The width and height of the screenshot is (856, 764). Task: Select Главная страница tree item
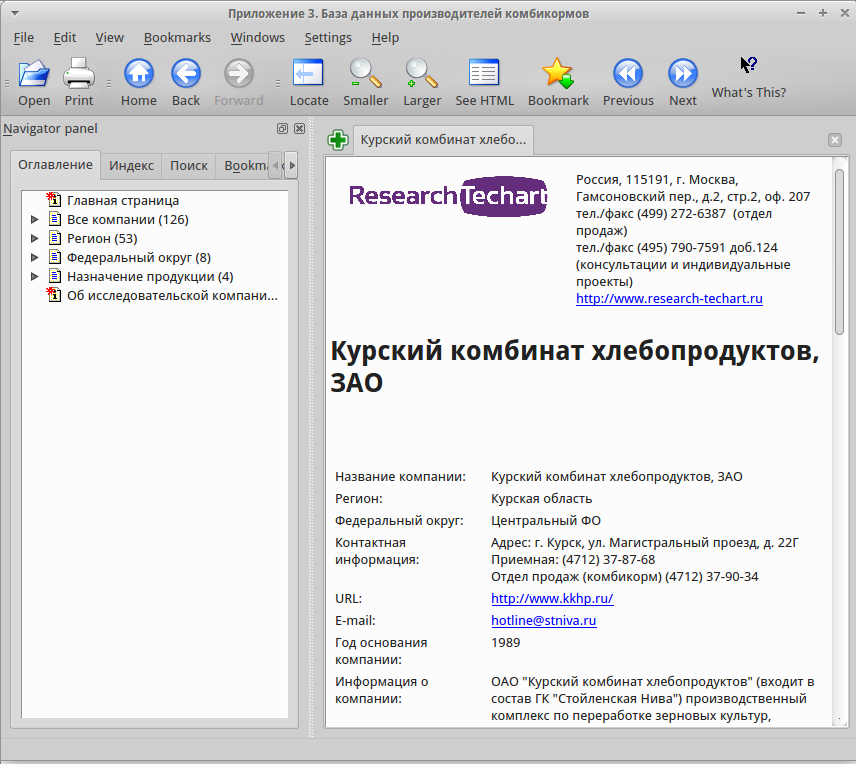pos(122,200)
